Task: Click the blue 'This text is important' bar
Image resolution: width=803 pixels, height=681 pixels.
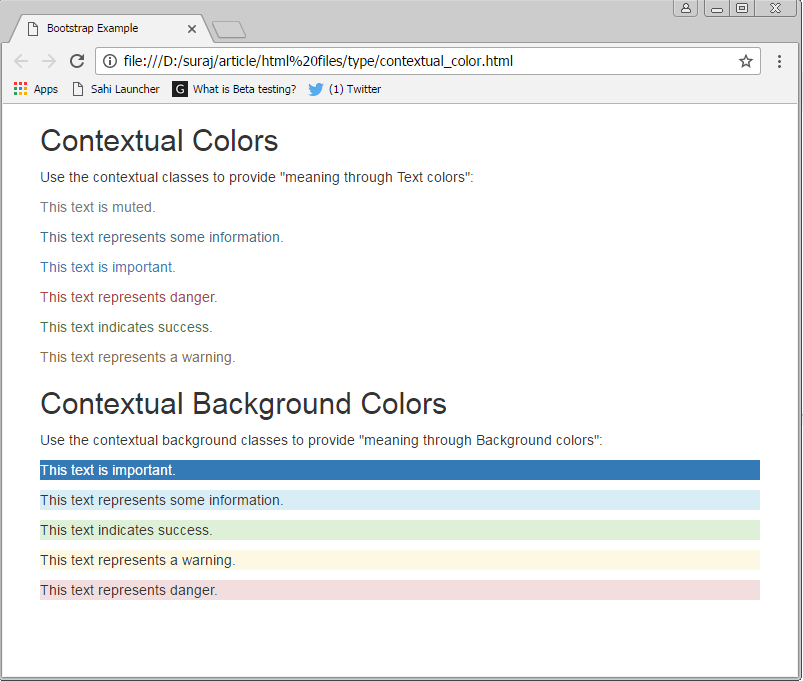Action: pyautogui.click(x=400, y=470)
